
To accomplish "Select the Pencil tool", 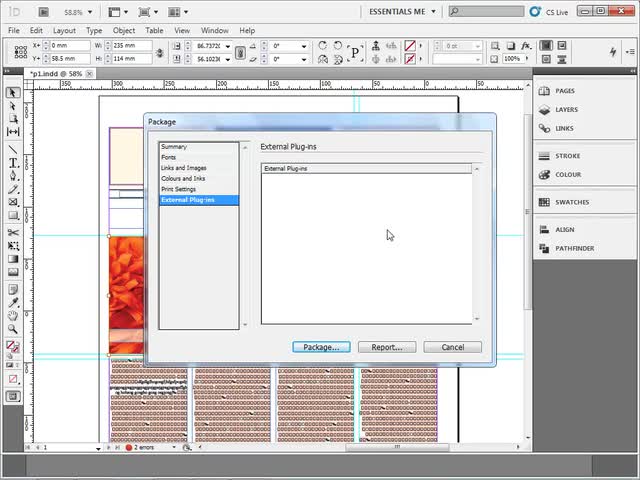I will (x=13, y=189).
